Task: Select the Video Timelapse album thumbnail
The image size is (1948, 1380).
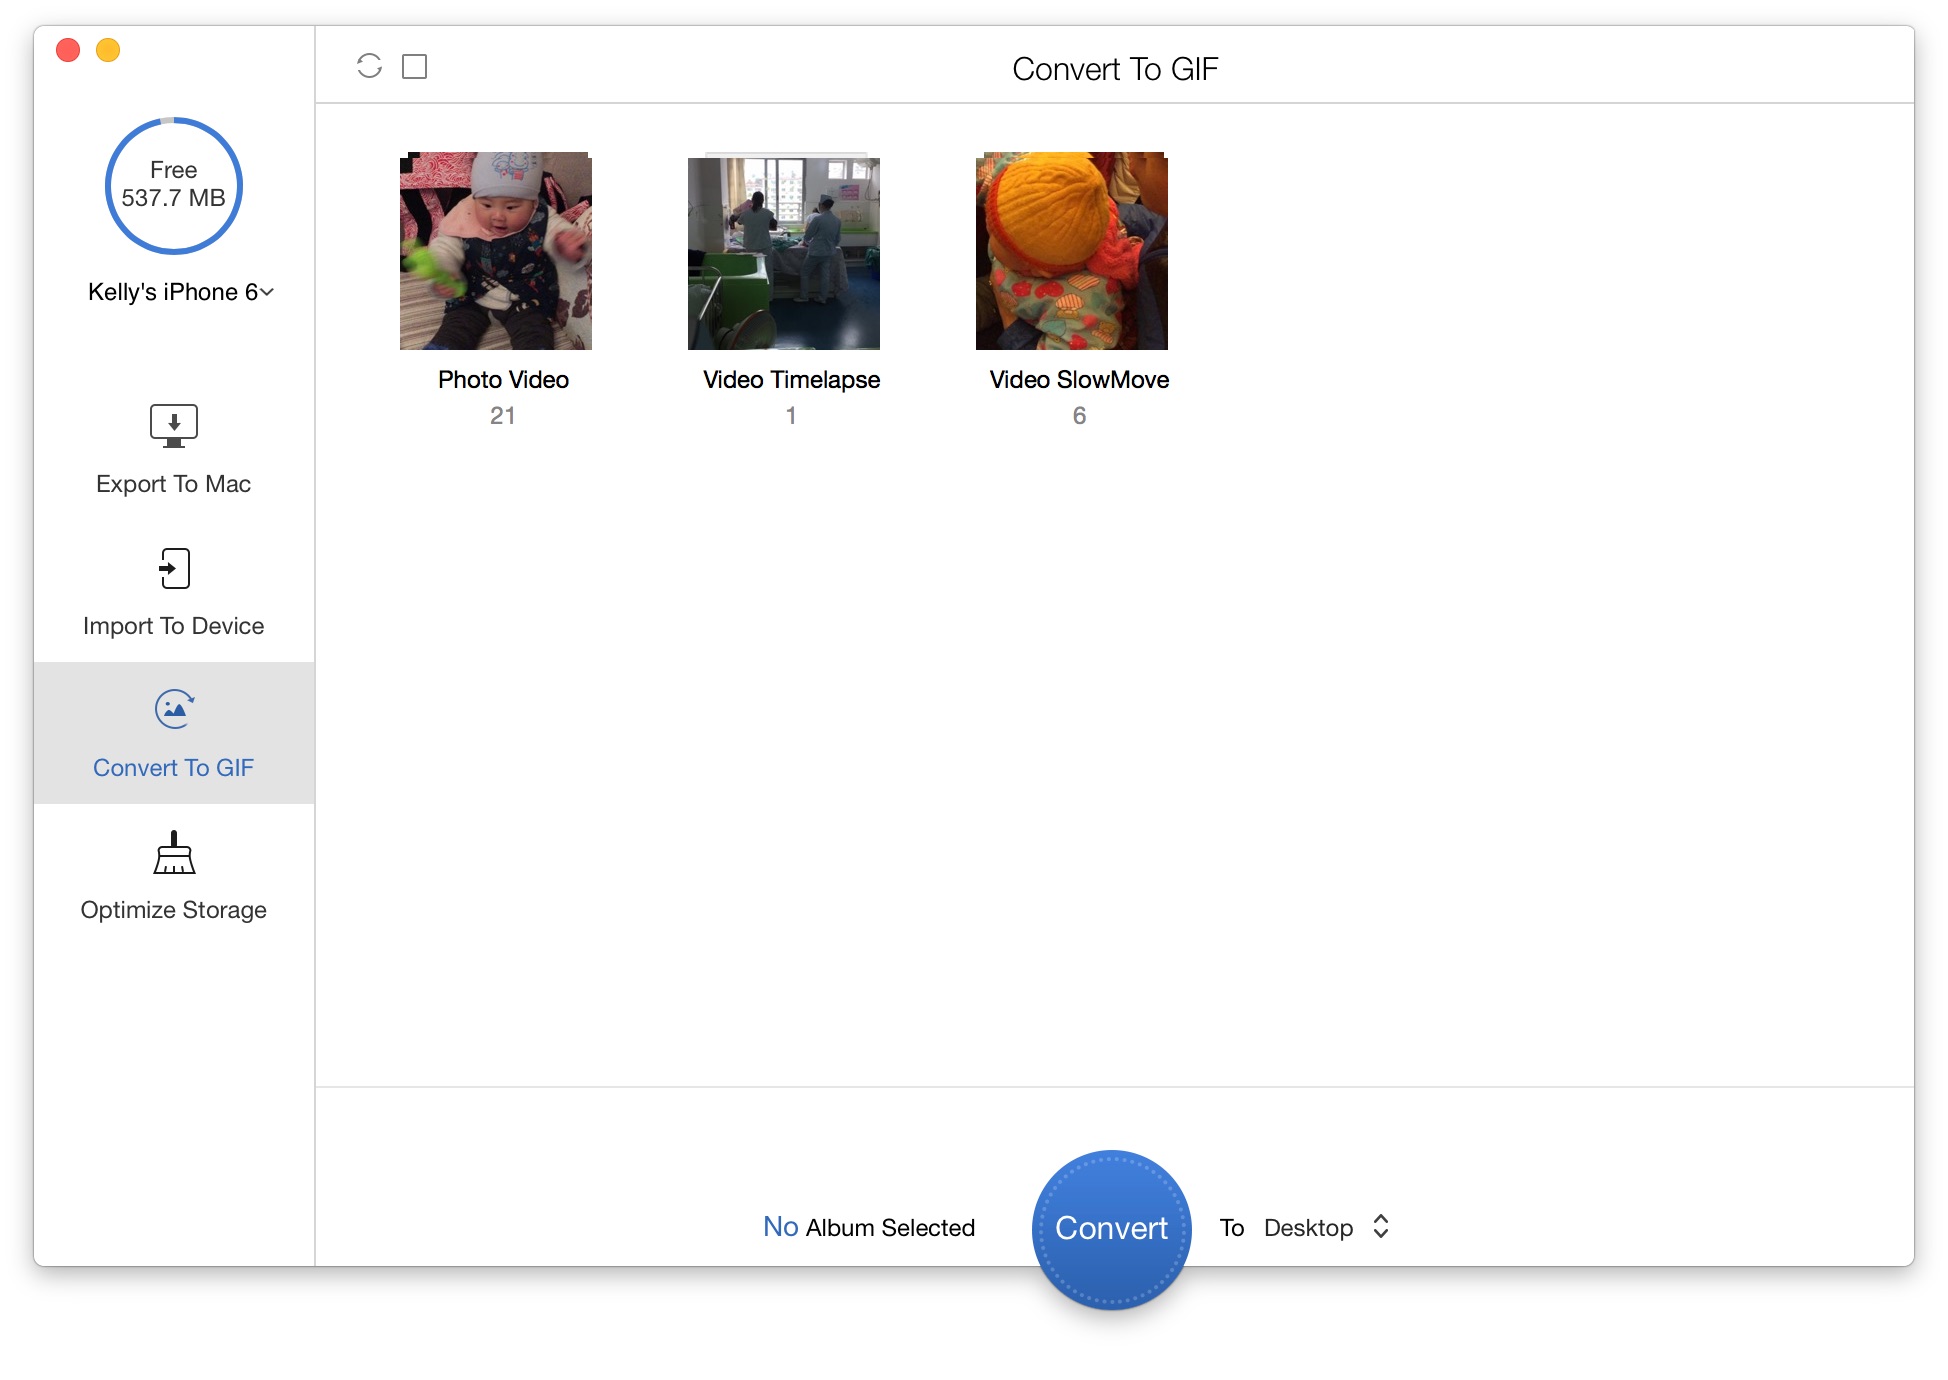Action: (x=784, y=251)
